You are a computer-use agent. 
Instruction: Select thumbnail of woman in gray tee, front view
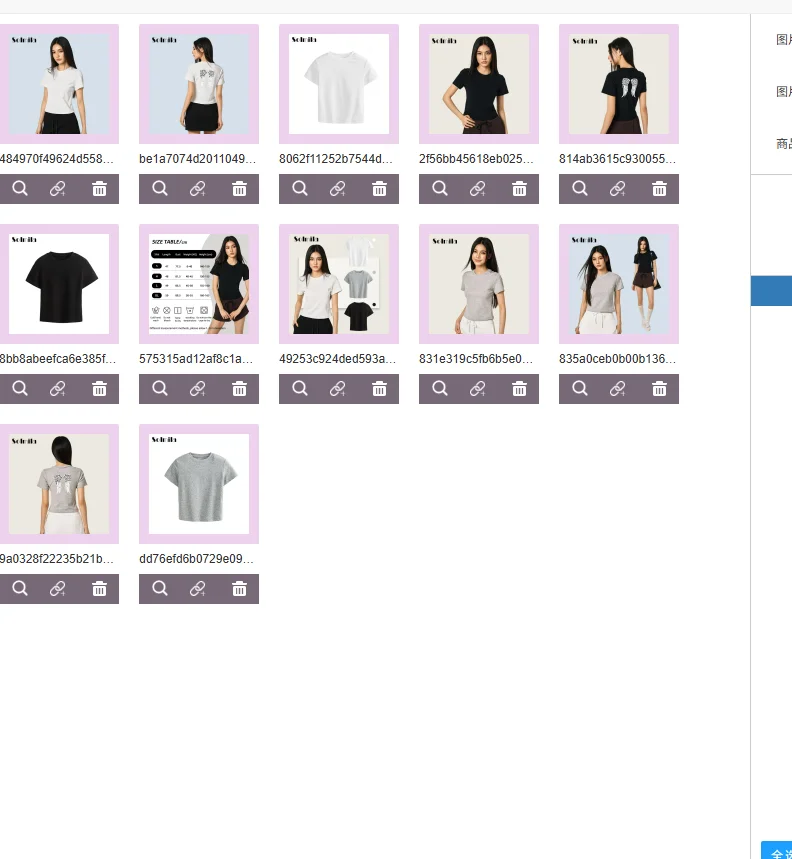click(x=479, y=284)
